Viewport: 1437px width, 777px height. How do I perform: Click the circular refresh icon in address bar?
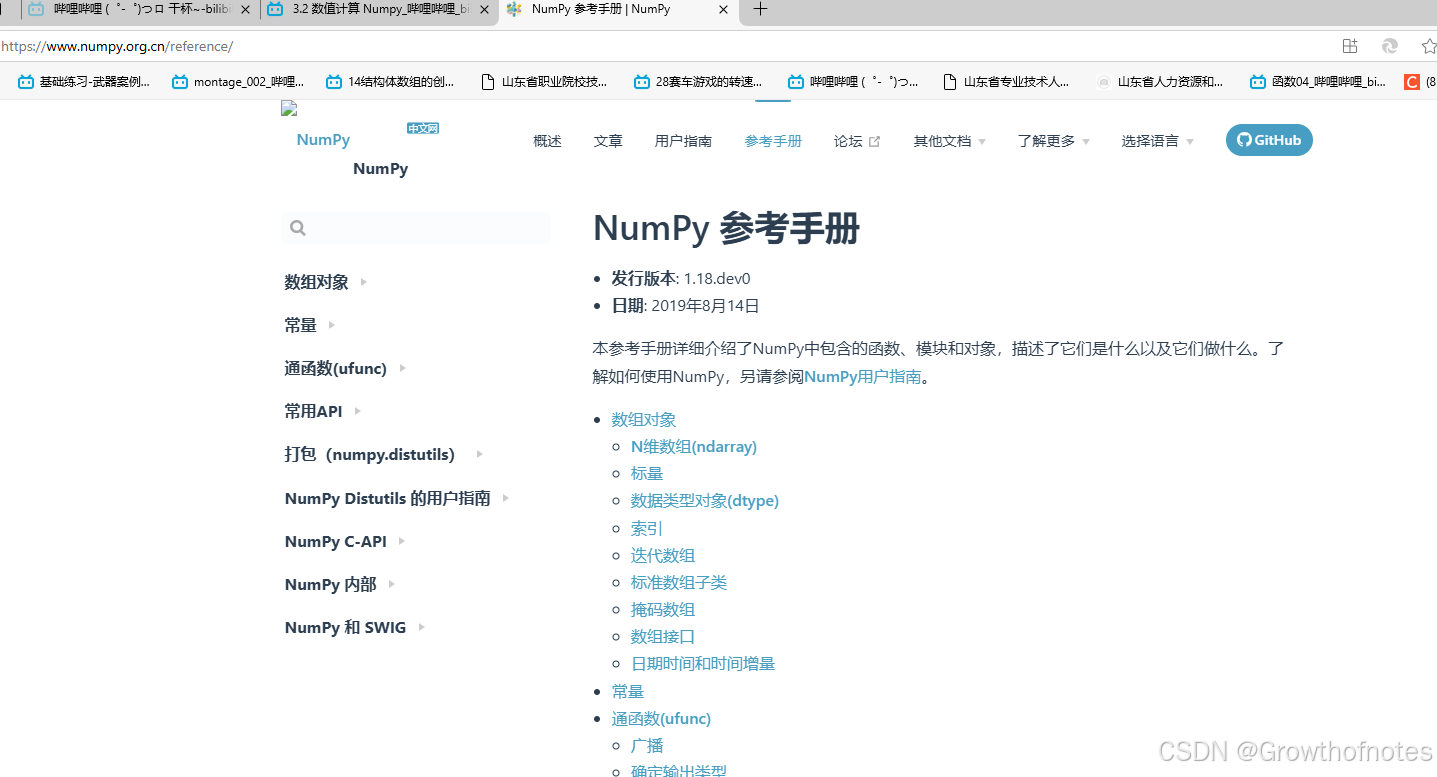(x=1390, y=46)
